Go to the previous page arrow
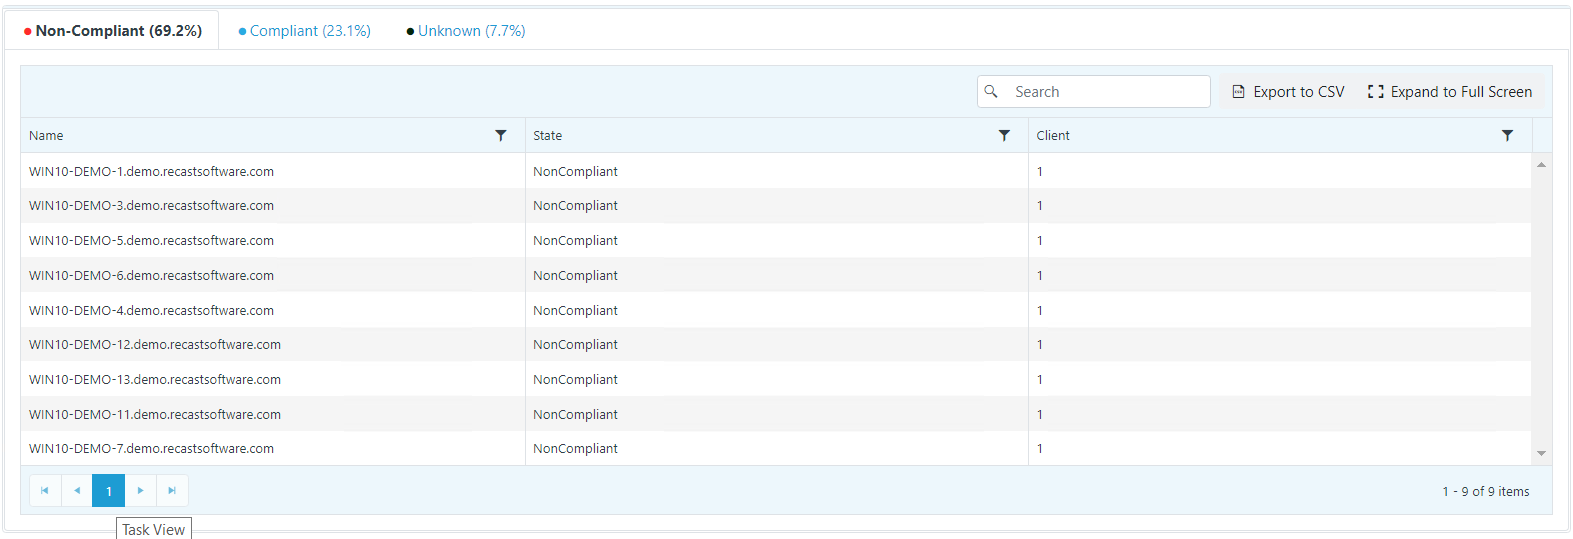 (77, 491)
